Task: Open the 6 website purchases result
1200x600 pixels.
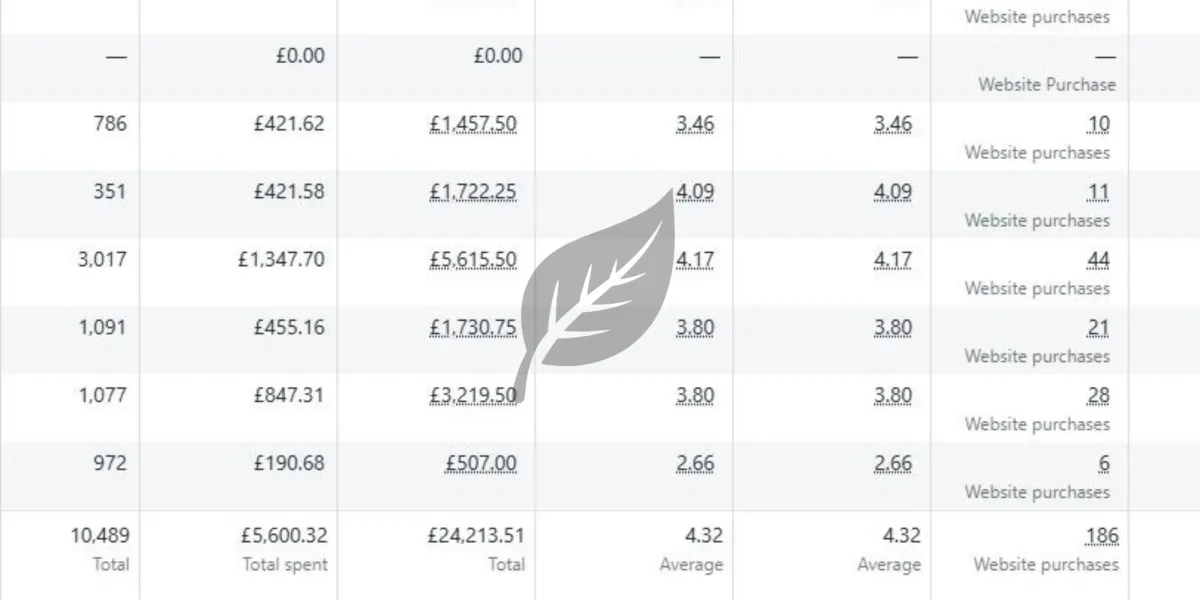Action: pyautogui.click(x=1104, y=464)
